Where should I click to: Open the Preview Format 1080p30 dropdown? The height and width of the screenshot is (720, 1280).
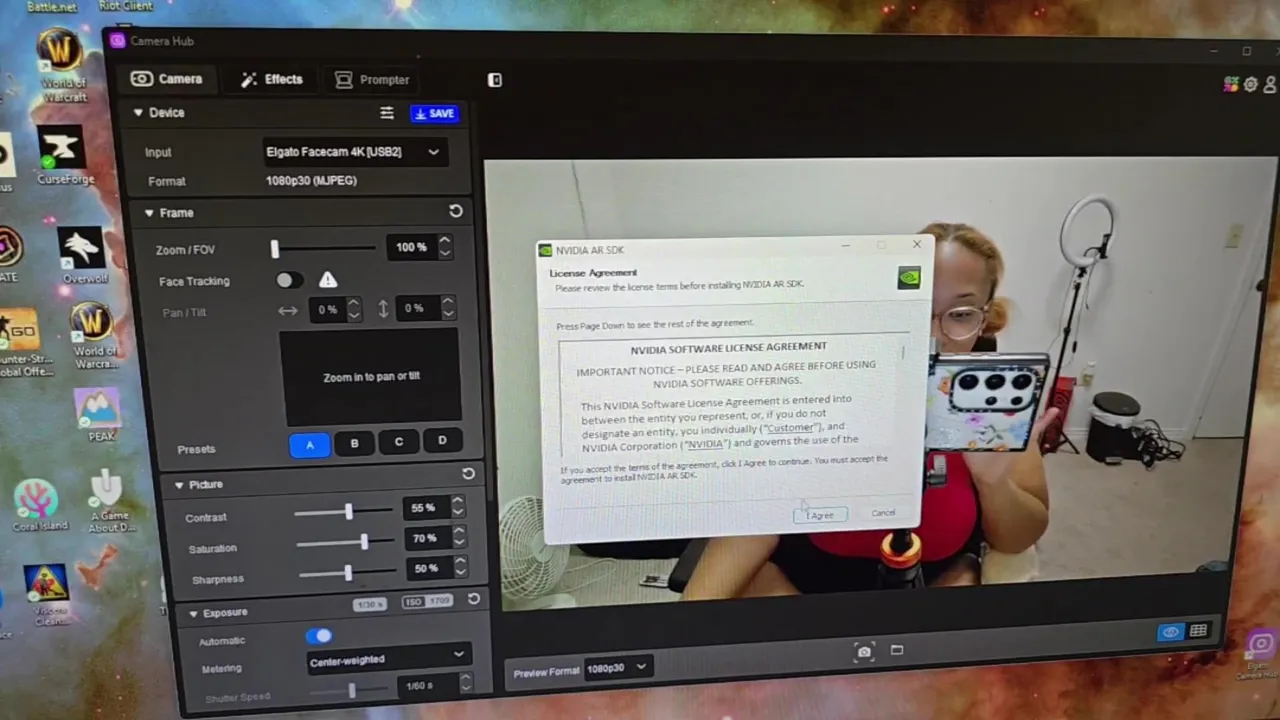[x=616, y=668]
